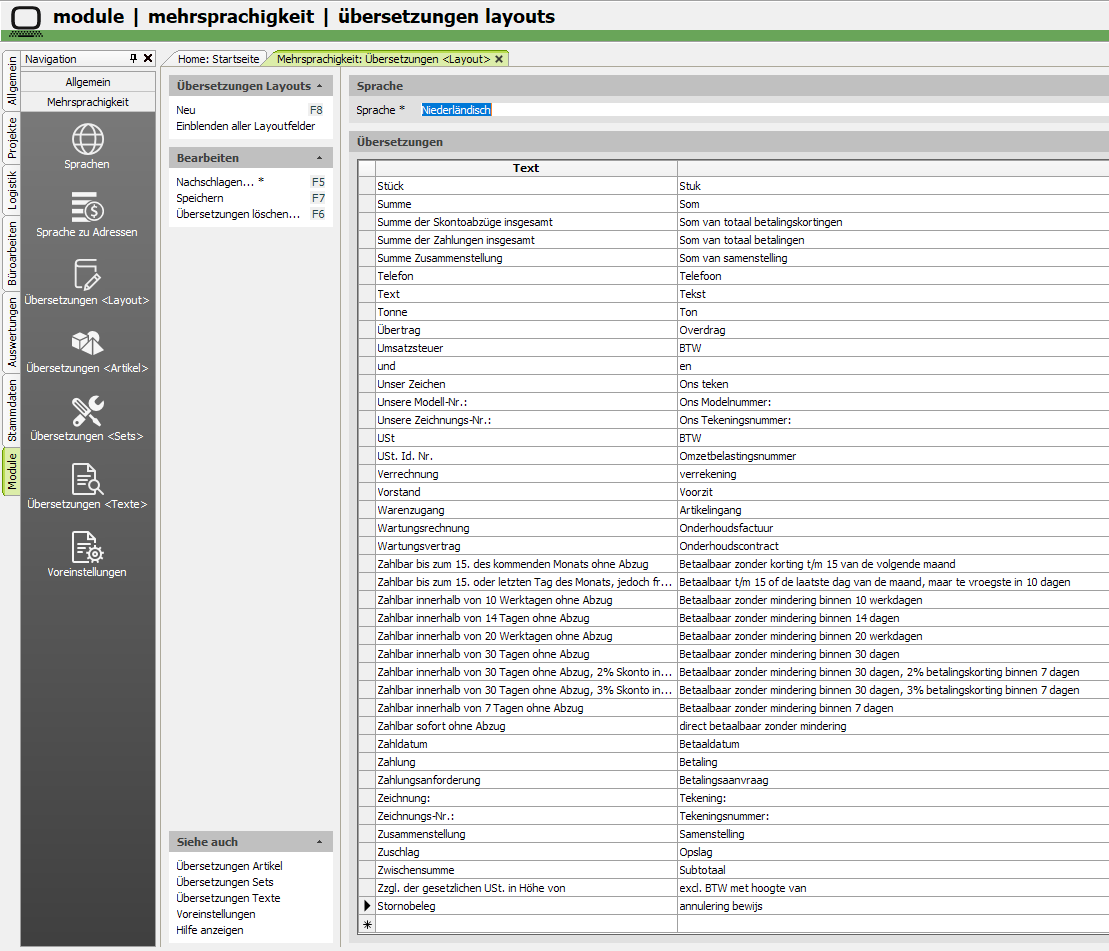Select the new-row asterisk marker
This screenshot has height=951, width=1109.
(367, 924)
